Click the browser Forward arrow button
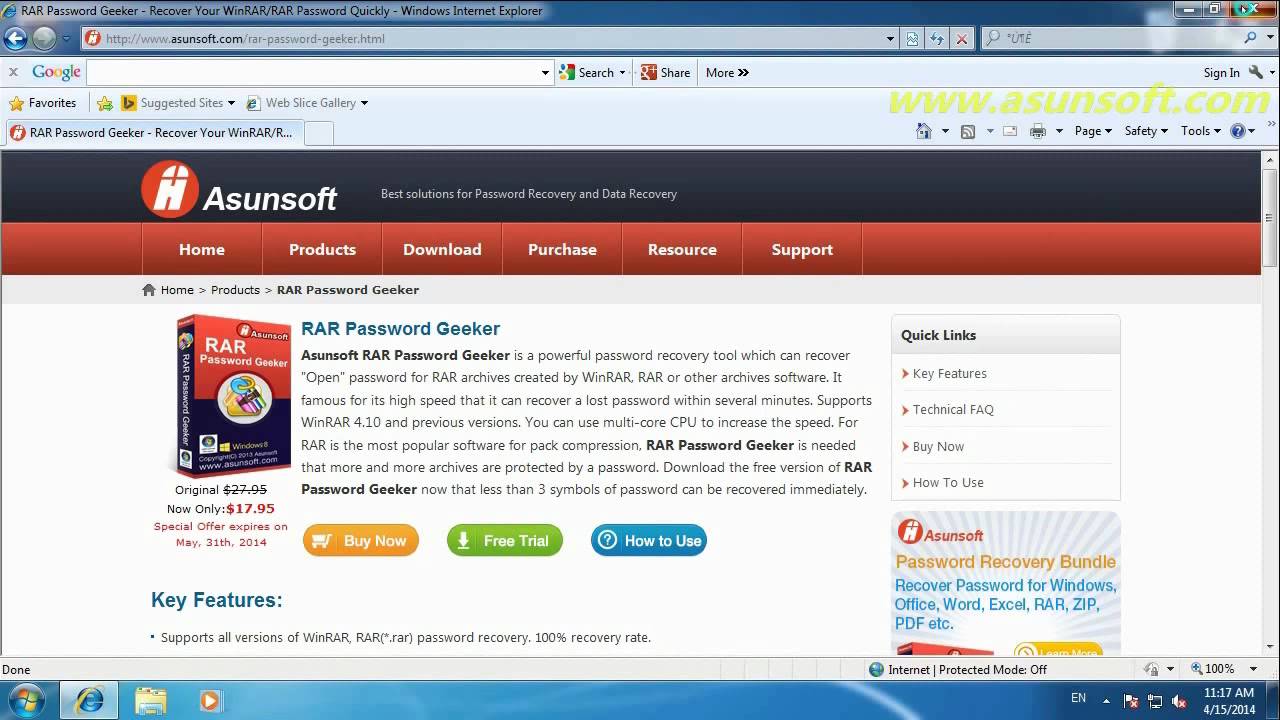This screenshot has height=720, width=1280. click(x=44, y=39)
